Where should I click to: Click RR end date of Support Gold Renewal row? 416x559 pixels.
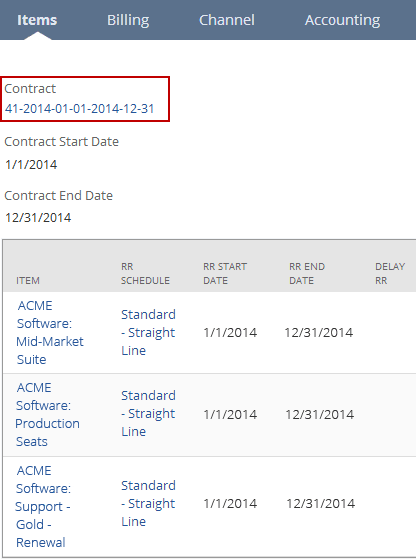(x=321, y=503)
